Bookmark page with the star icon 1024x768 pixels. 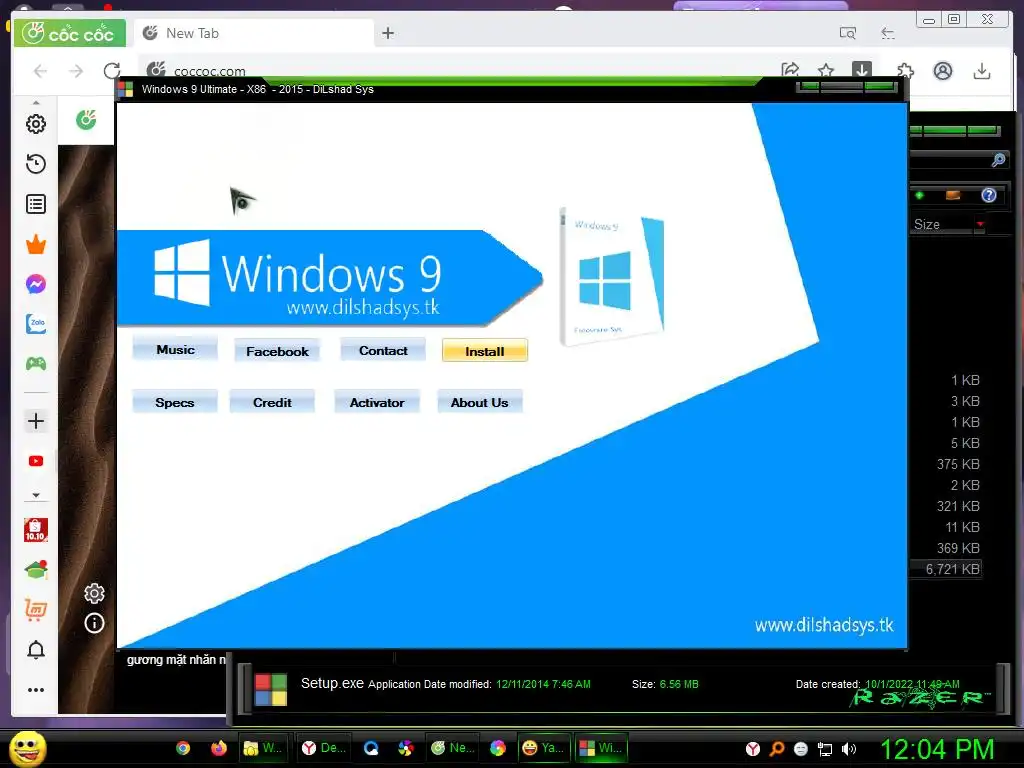tap(825, 70)
